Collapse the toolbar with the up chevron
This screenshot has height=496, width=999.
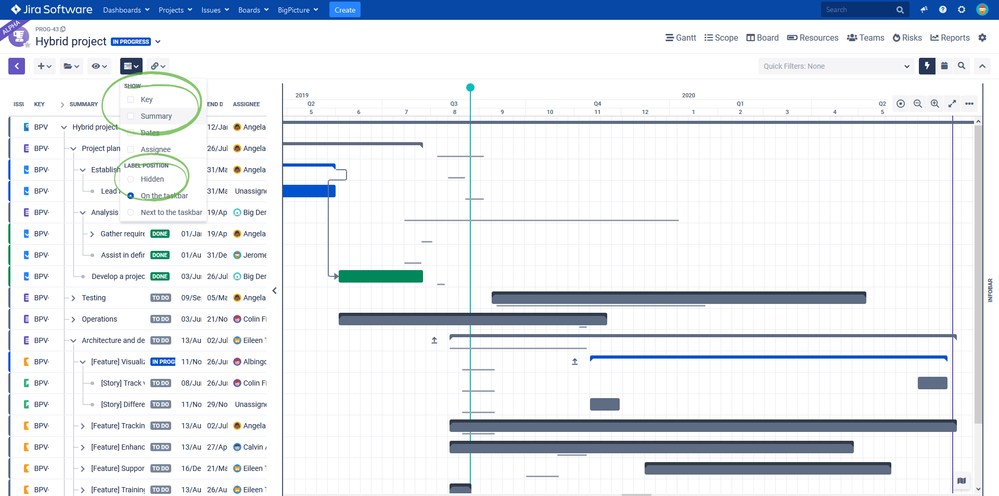point(982,66)
